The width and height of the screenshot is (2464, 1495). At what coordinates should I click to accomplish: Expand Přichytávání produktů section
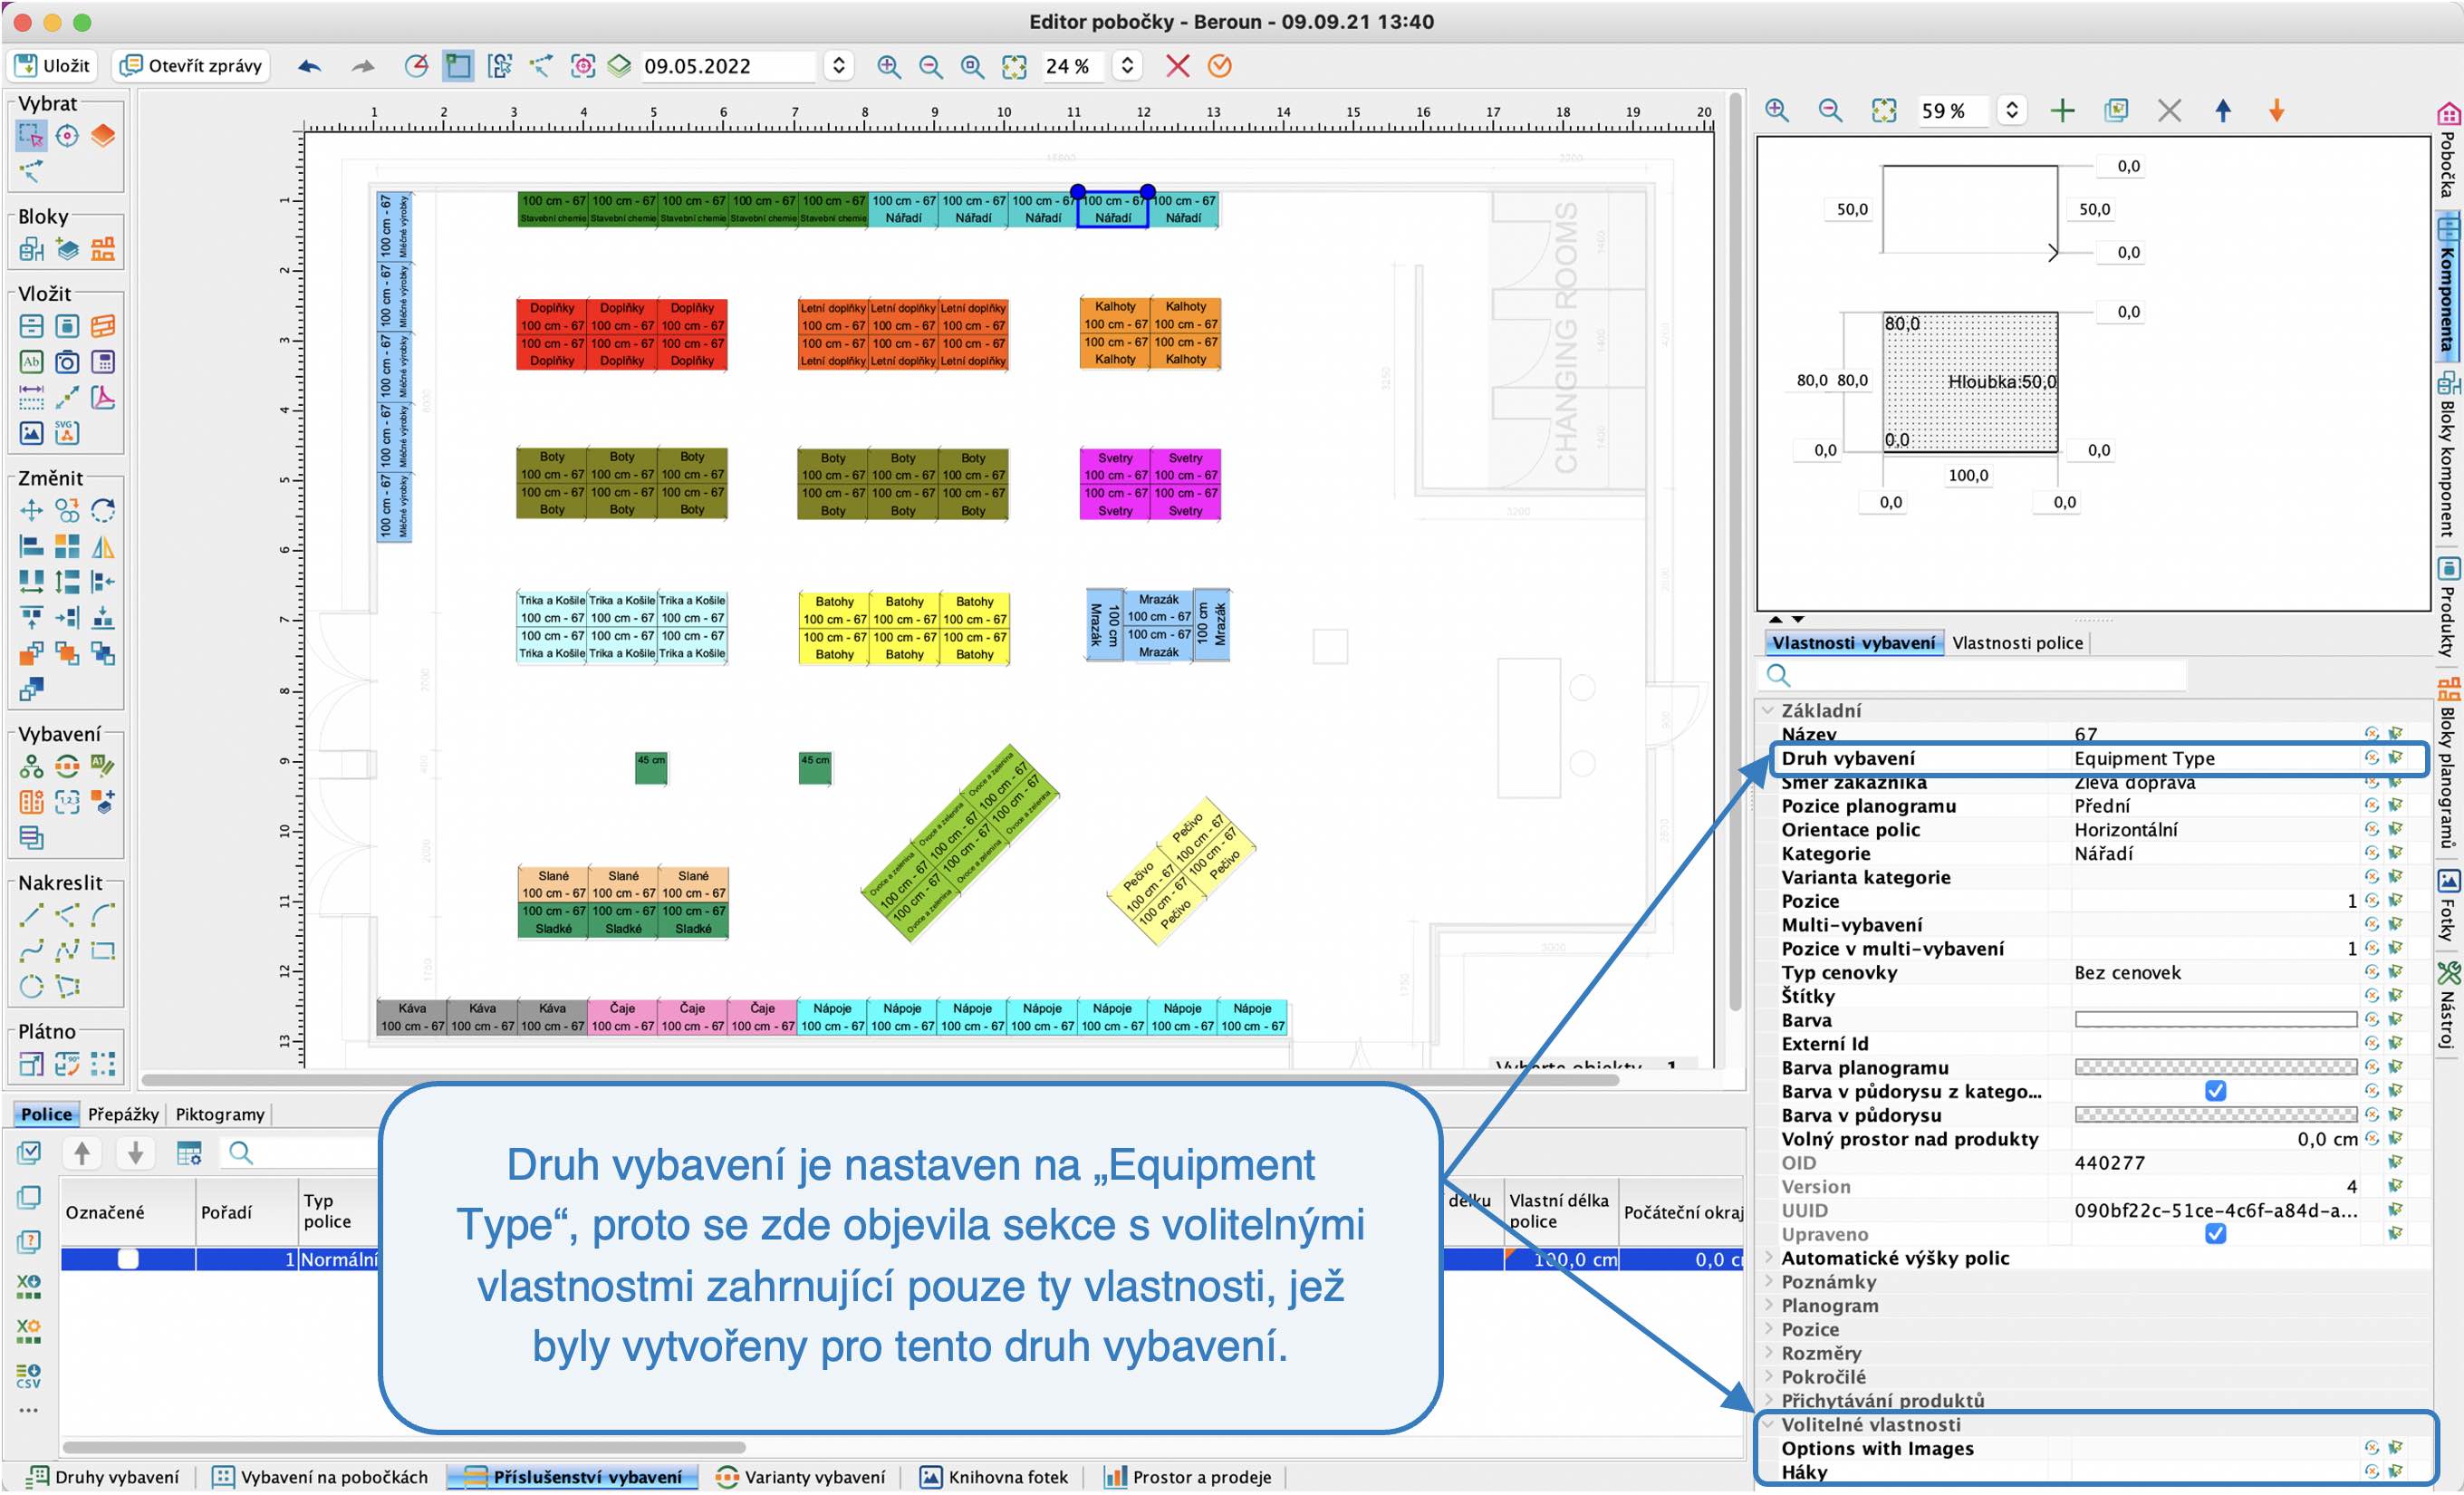coord(1768,1400)
